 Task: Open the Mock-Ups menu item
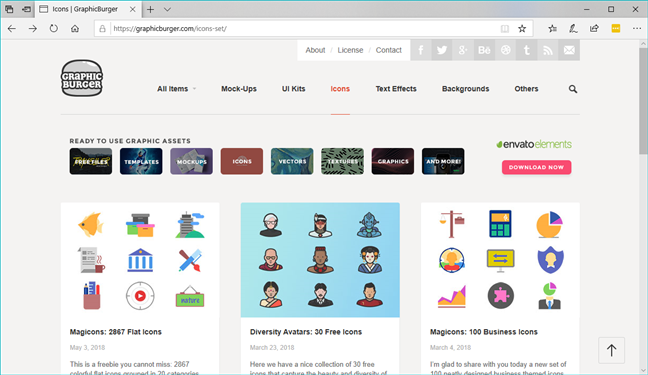point(239,89)
